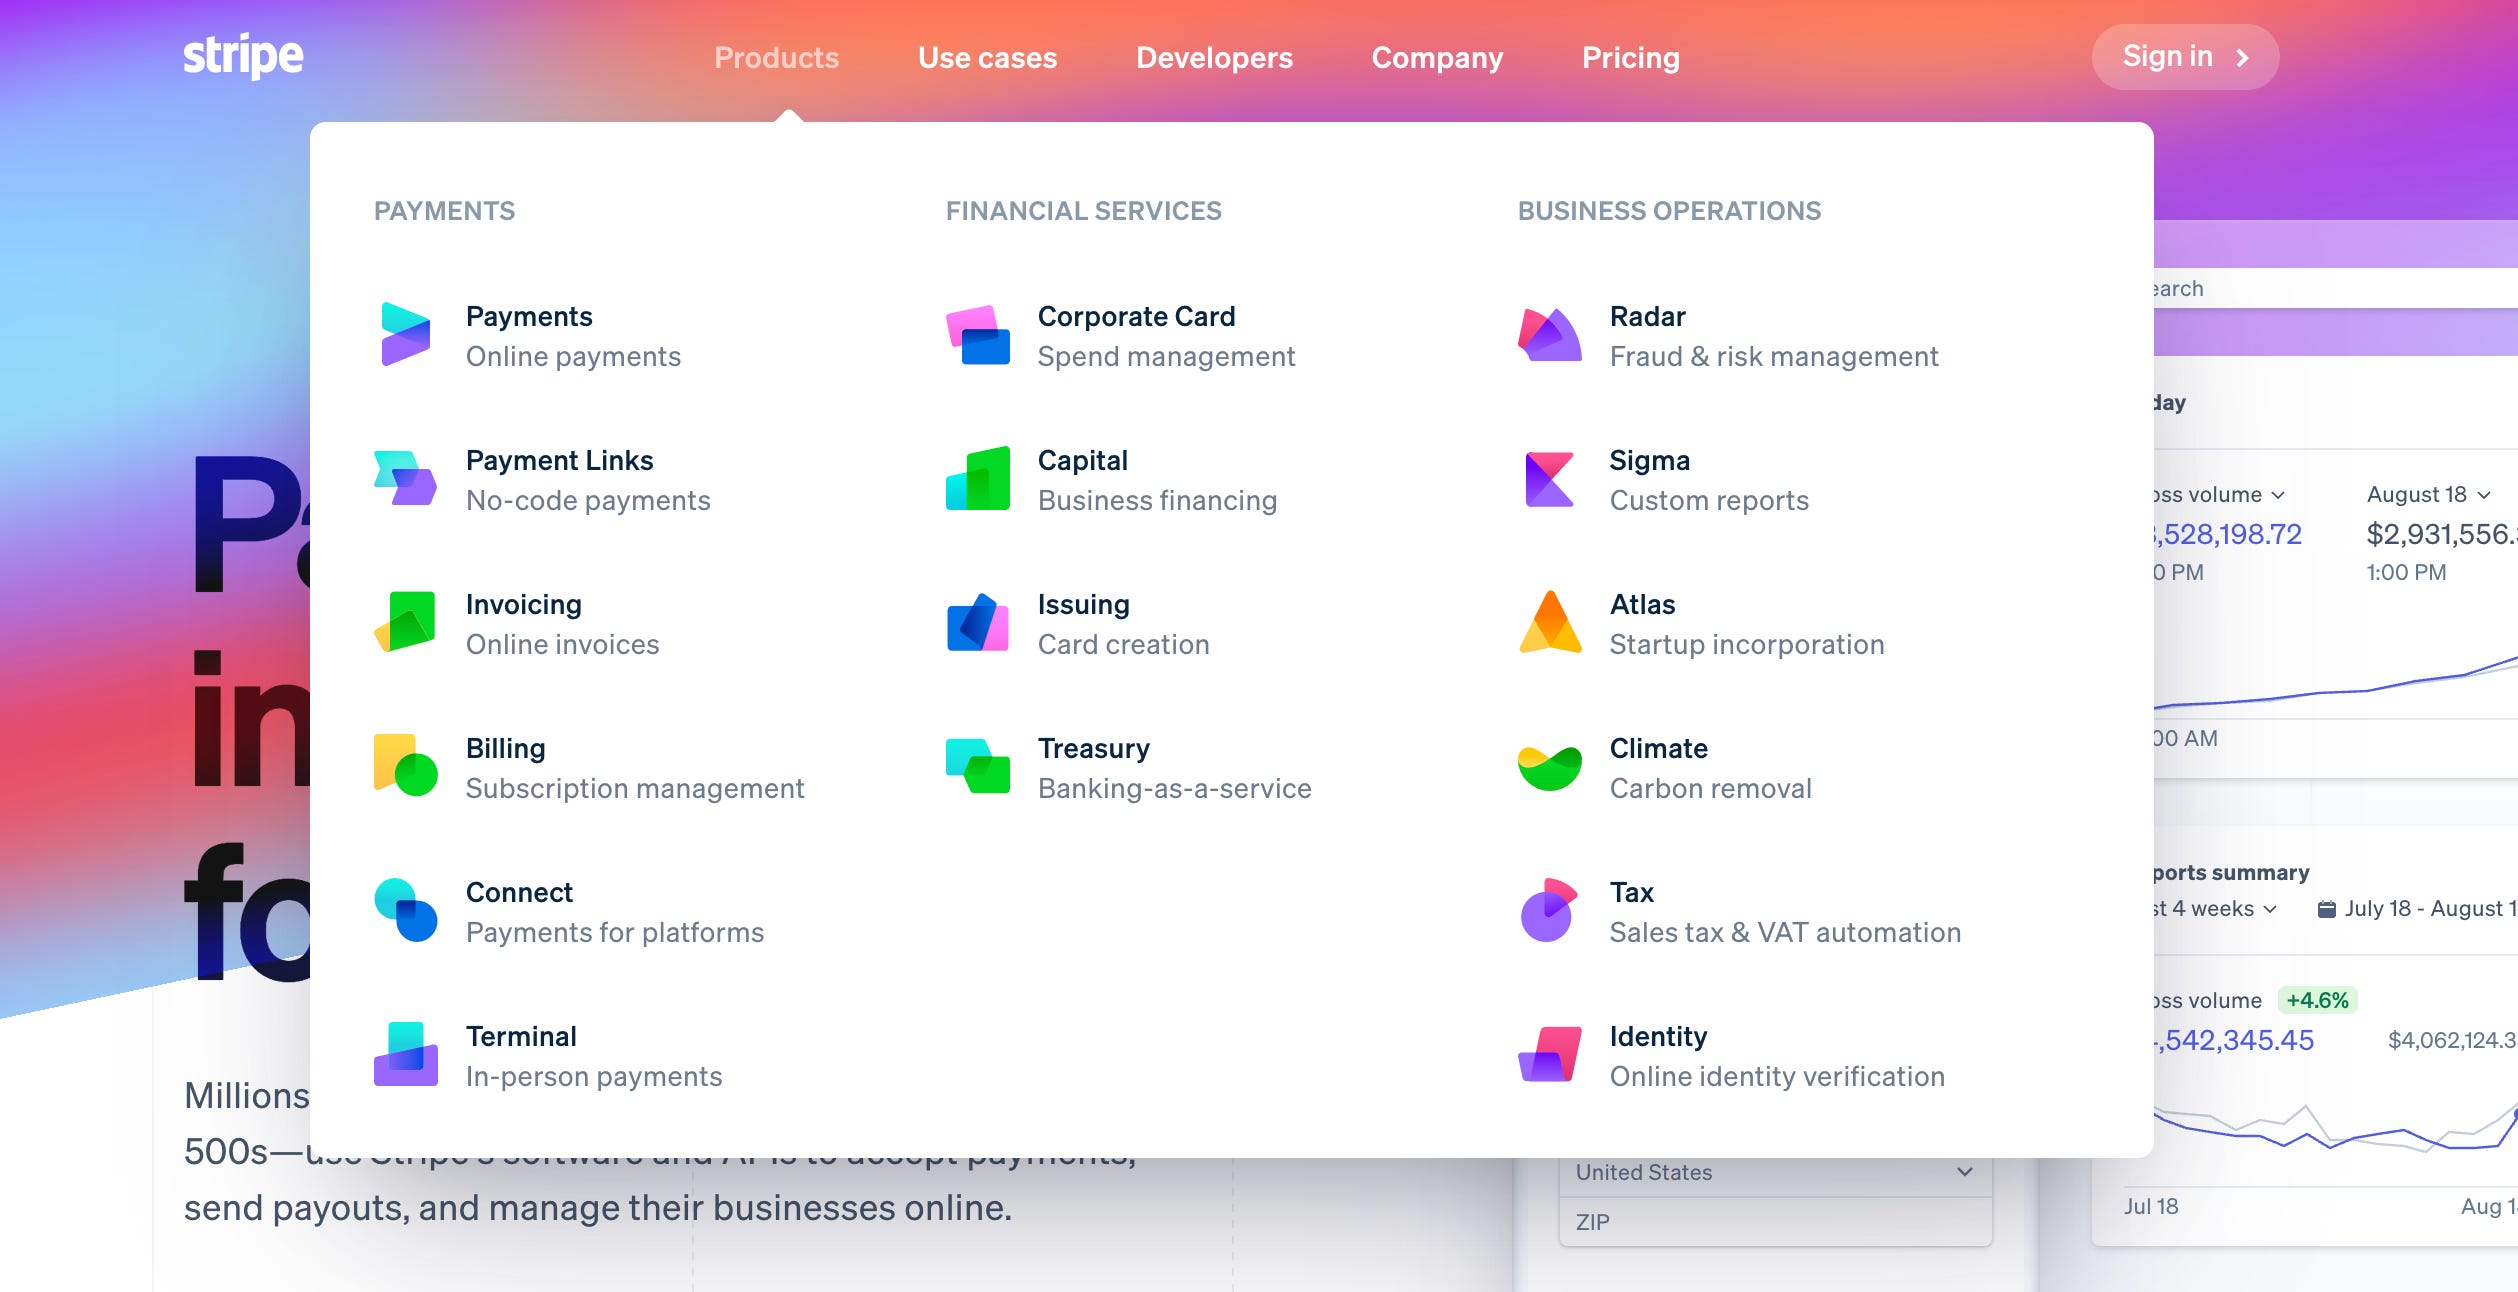Viewport: 2518px width, 1292px height.
Task: Select the Treasury product icon
Action: tap(977, 766)
